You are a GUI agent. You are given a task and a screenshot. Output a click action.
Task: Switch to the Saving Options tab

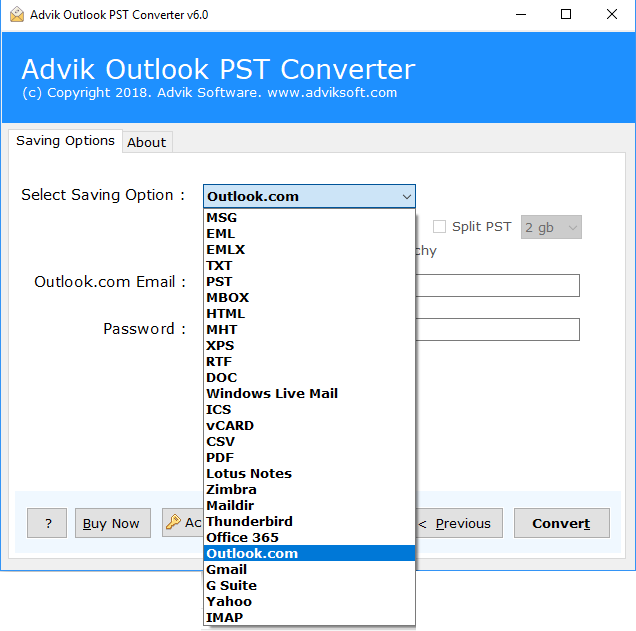coord(65,141)
